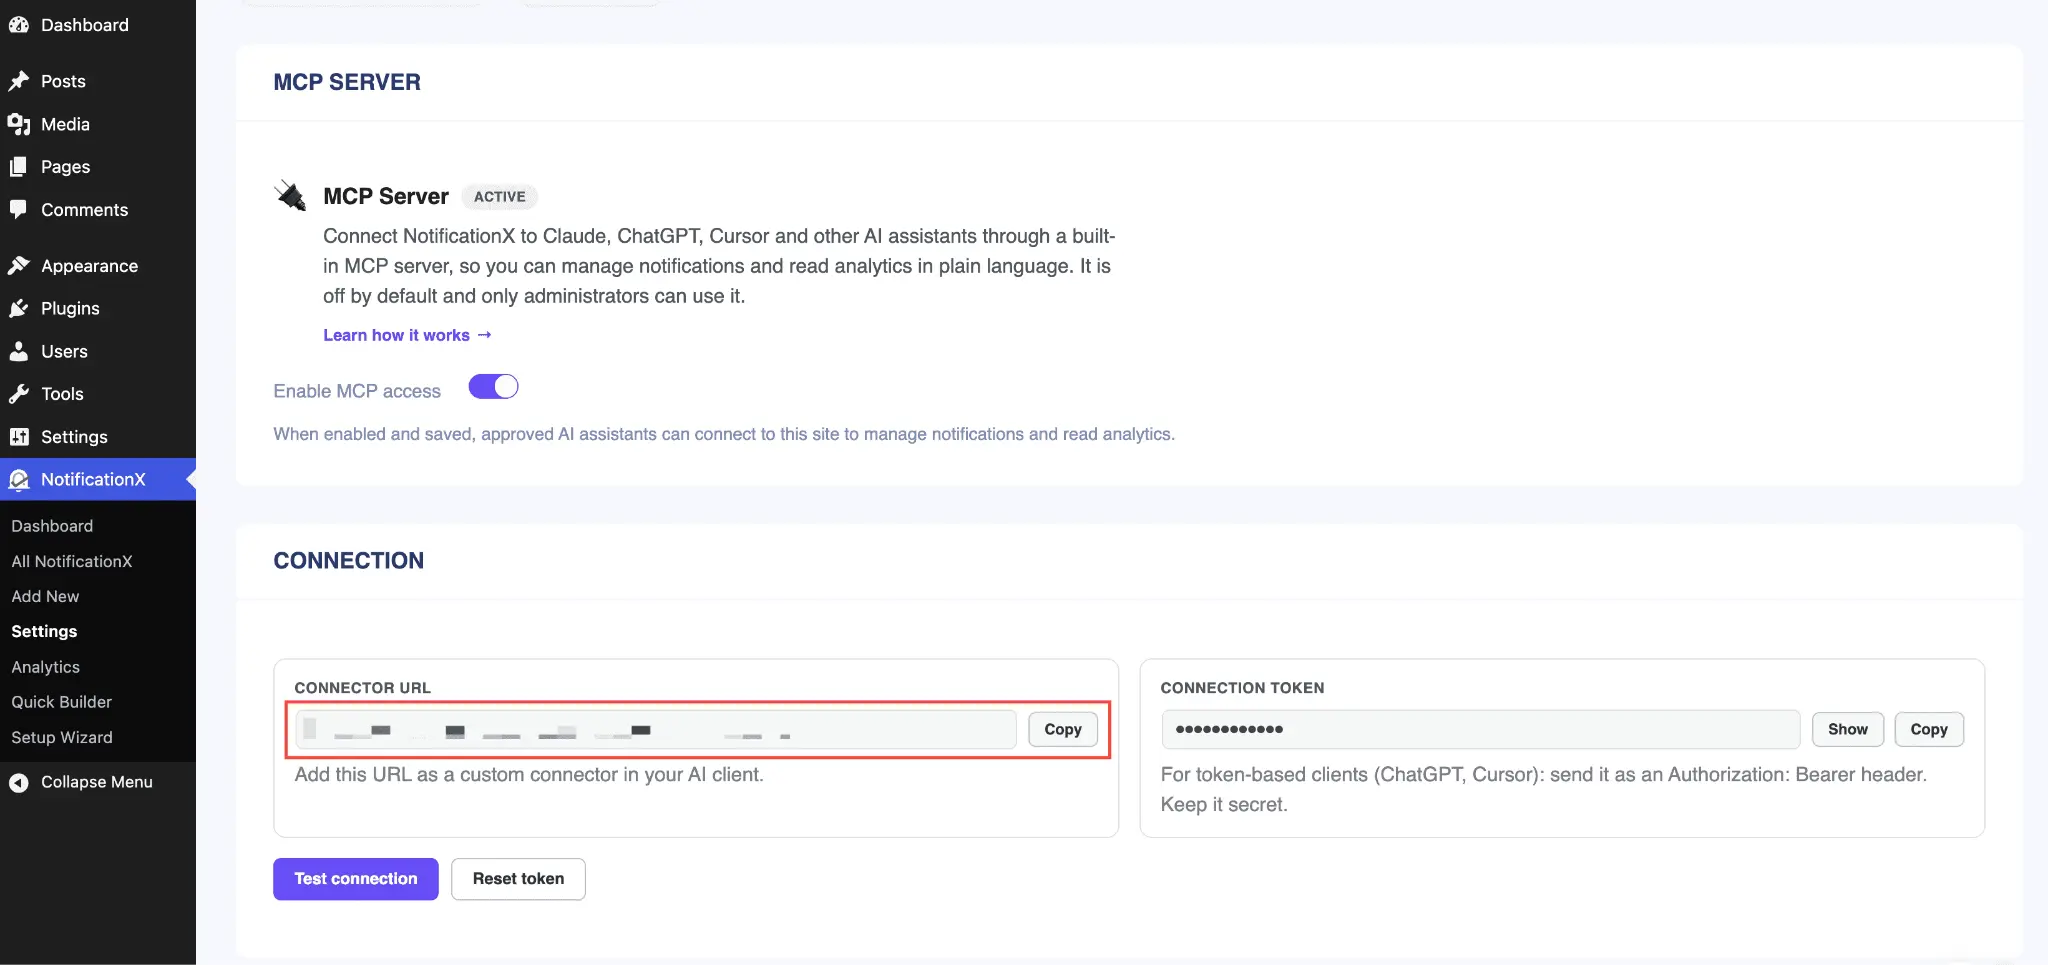Screen dimensions: 2048x965
Task: Click the Pages document icon
Action: click(18, 167)
